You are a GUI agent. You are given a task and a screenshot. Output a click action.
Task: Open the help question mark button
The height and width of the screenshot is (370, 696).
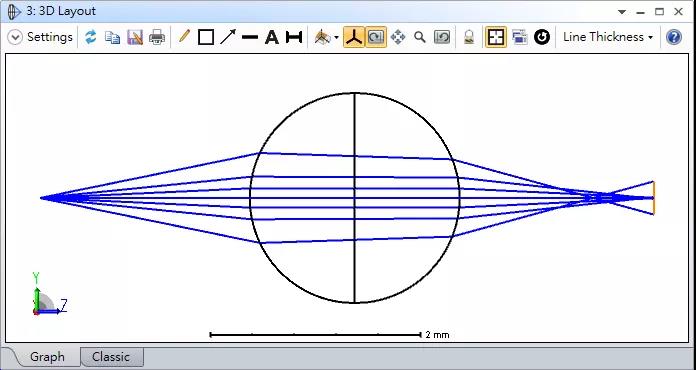pos(674,37)
